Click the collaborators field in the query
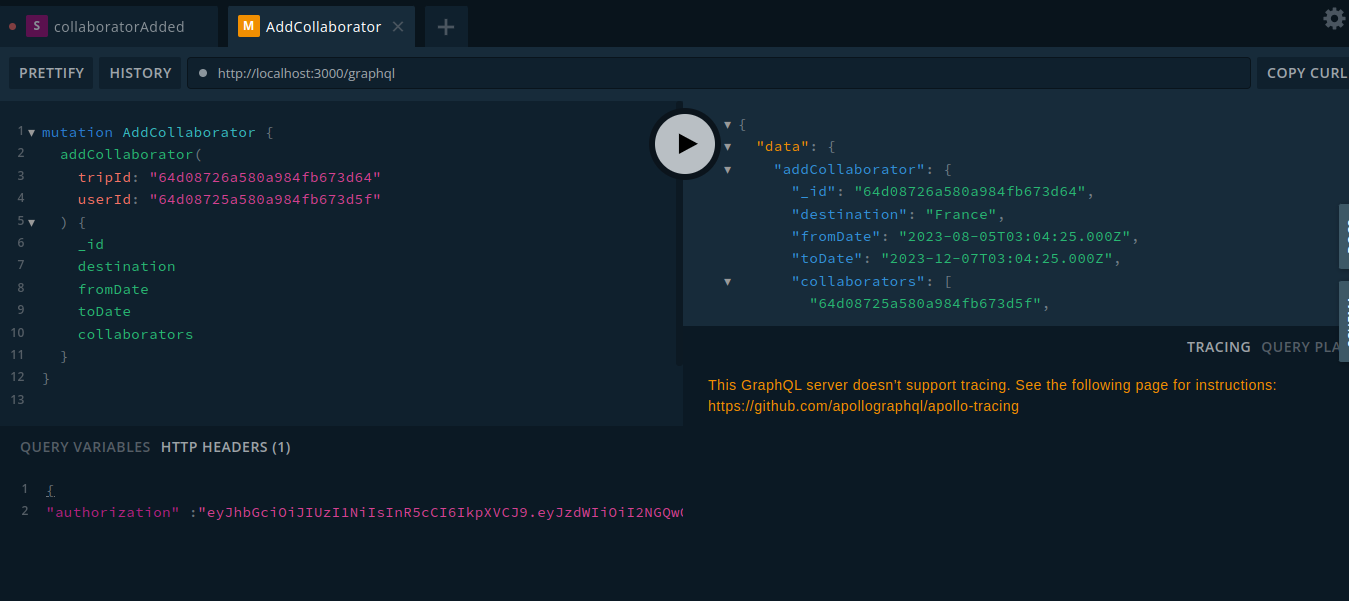Image resolution: width=1349 pixels, height=601 pixels. (136, 334)
